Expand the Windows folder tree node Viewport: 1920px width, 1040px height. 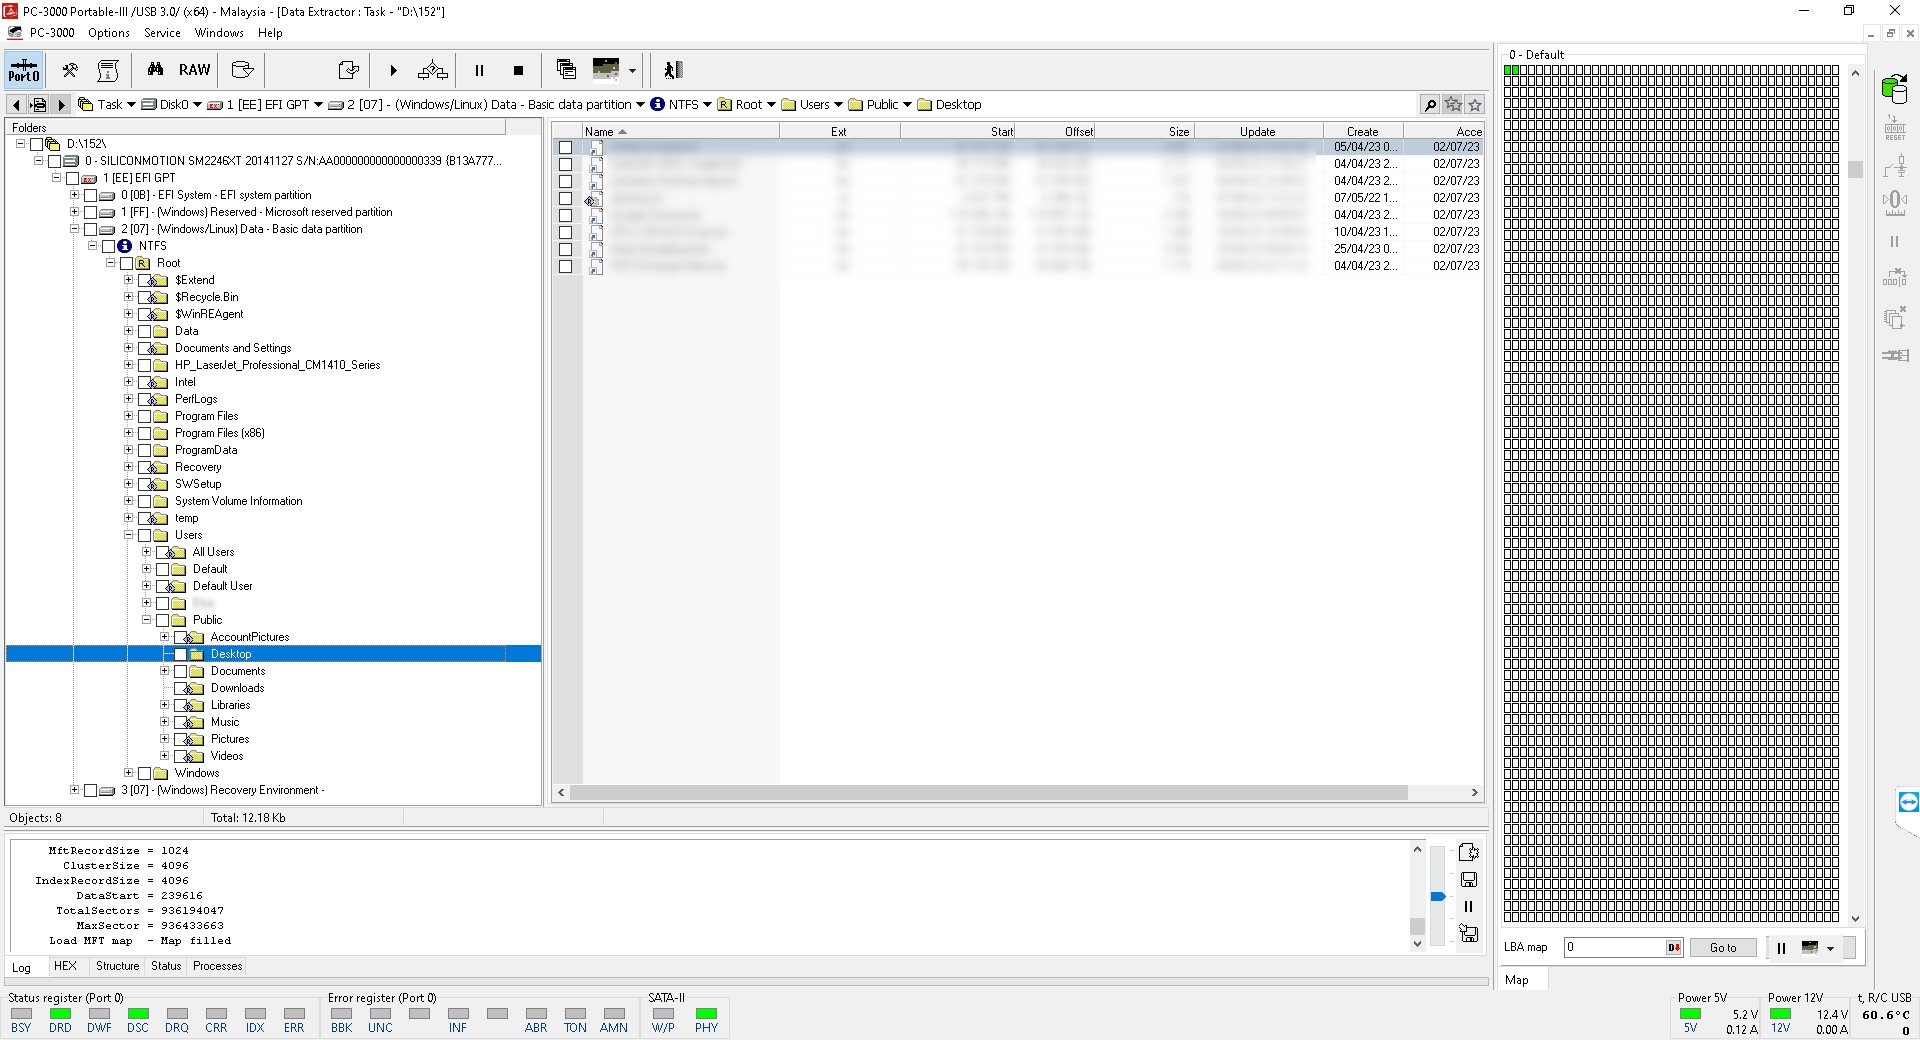[128, 773]
